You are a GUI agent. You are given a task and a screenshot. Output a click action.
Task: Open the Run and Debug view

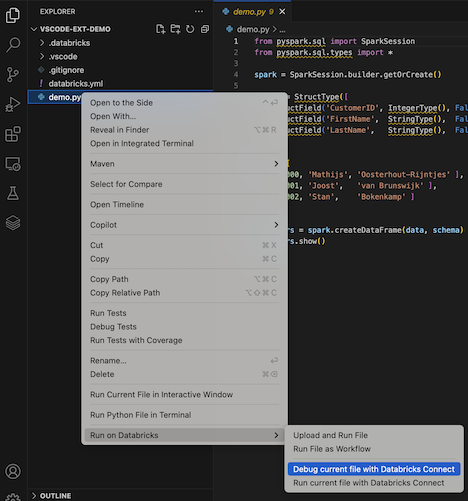[13, 104]
